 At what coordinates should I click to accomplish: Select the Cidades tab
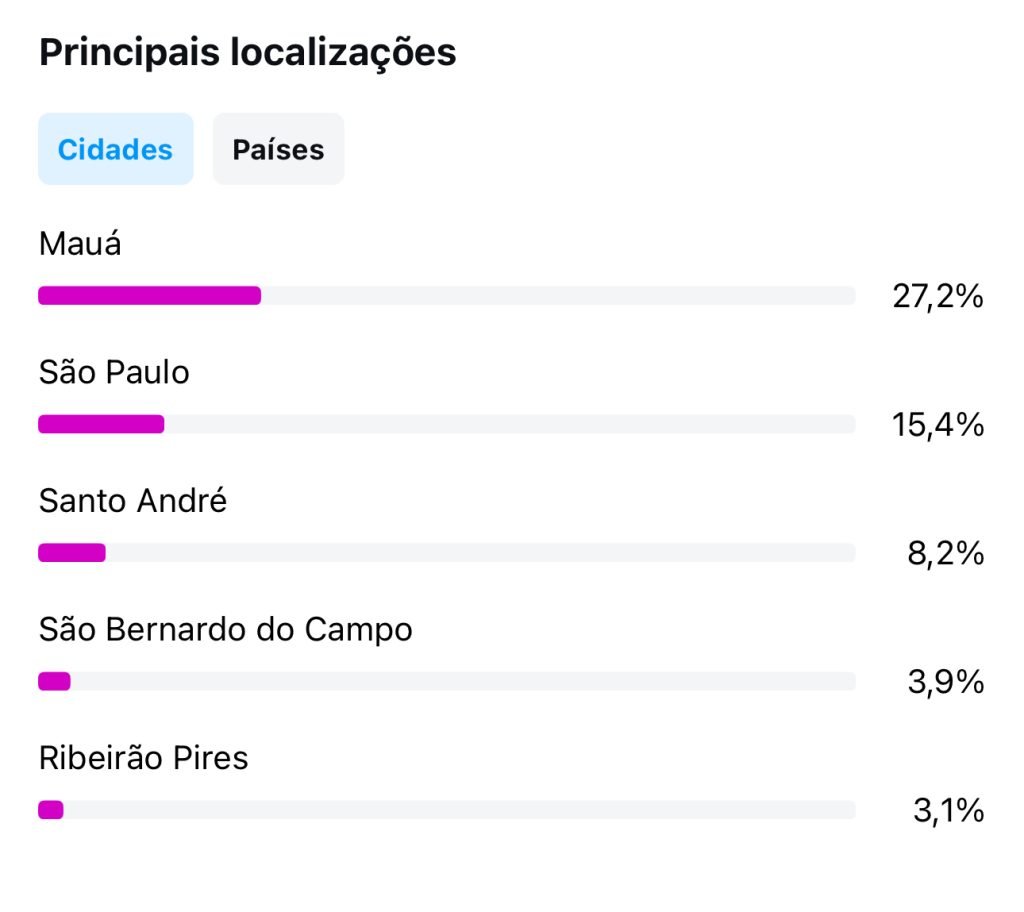pos(115,149)
